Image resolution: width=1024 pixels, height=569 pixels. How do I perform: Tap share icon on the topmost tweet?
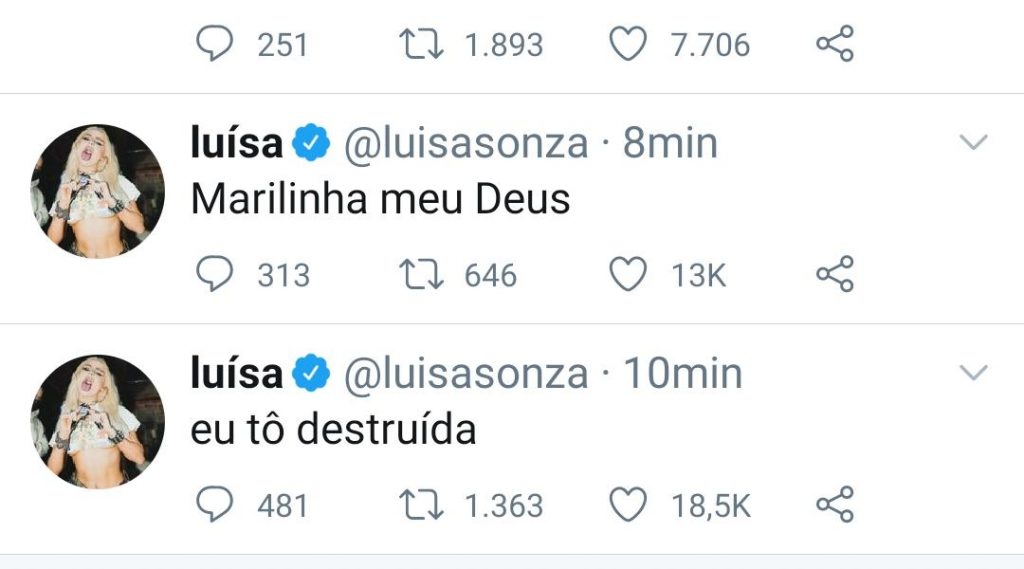point(835,44)
